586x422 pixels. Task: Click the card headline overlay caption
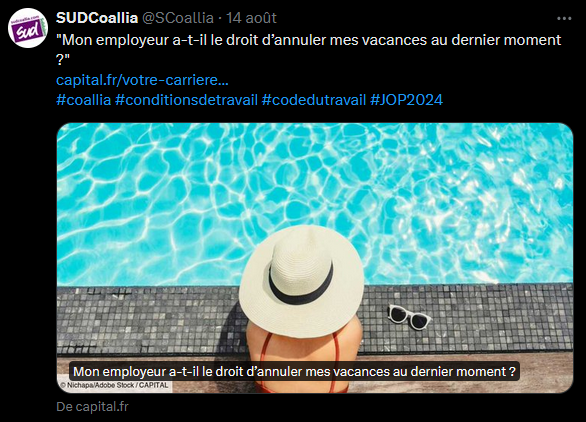294,372
